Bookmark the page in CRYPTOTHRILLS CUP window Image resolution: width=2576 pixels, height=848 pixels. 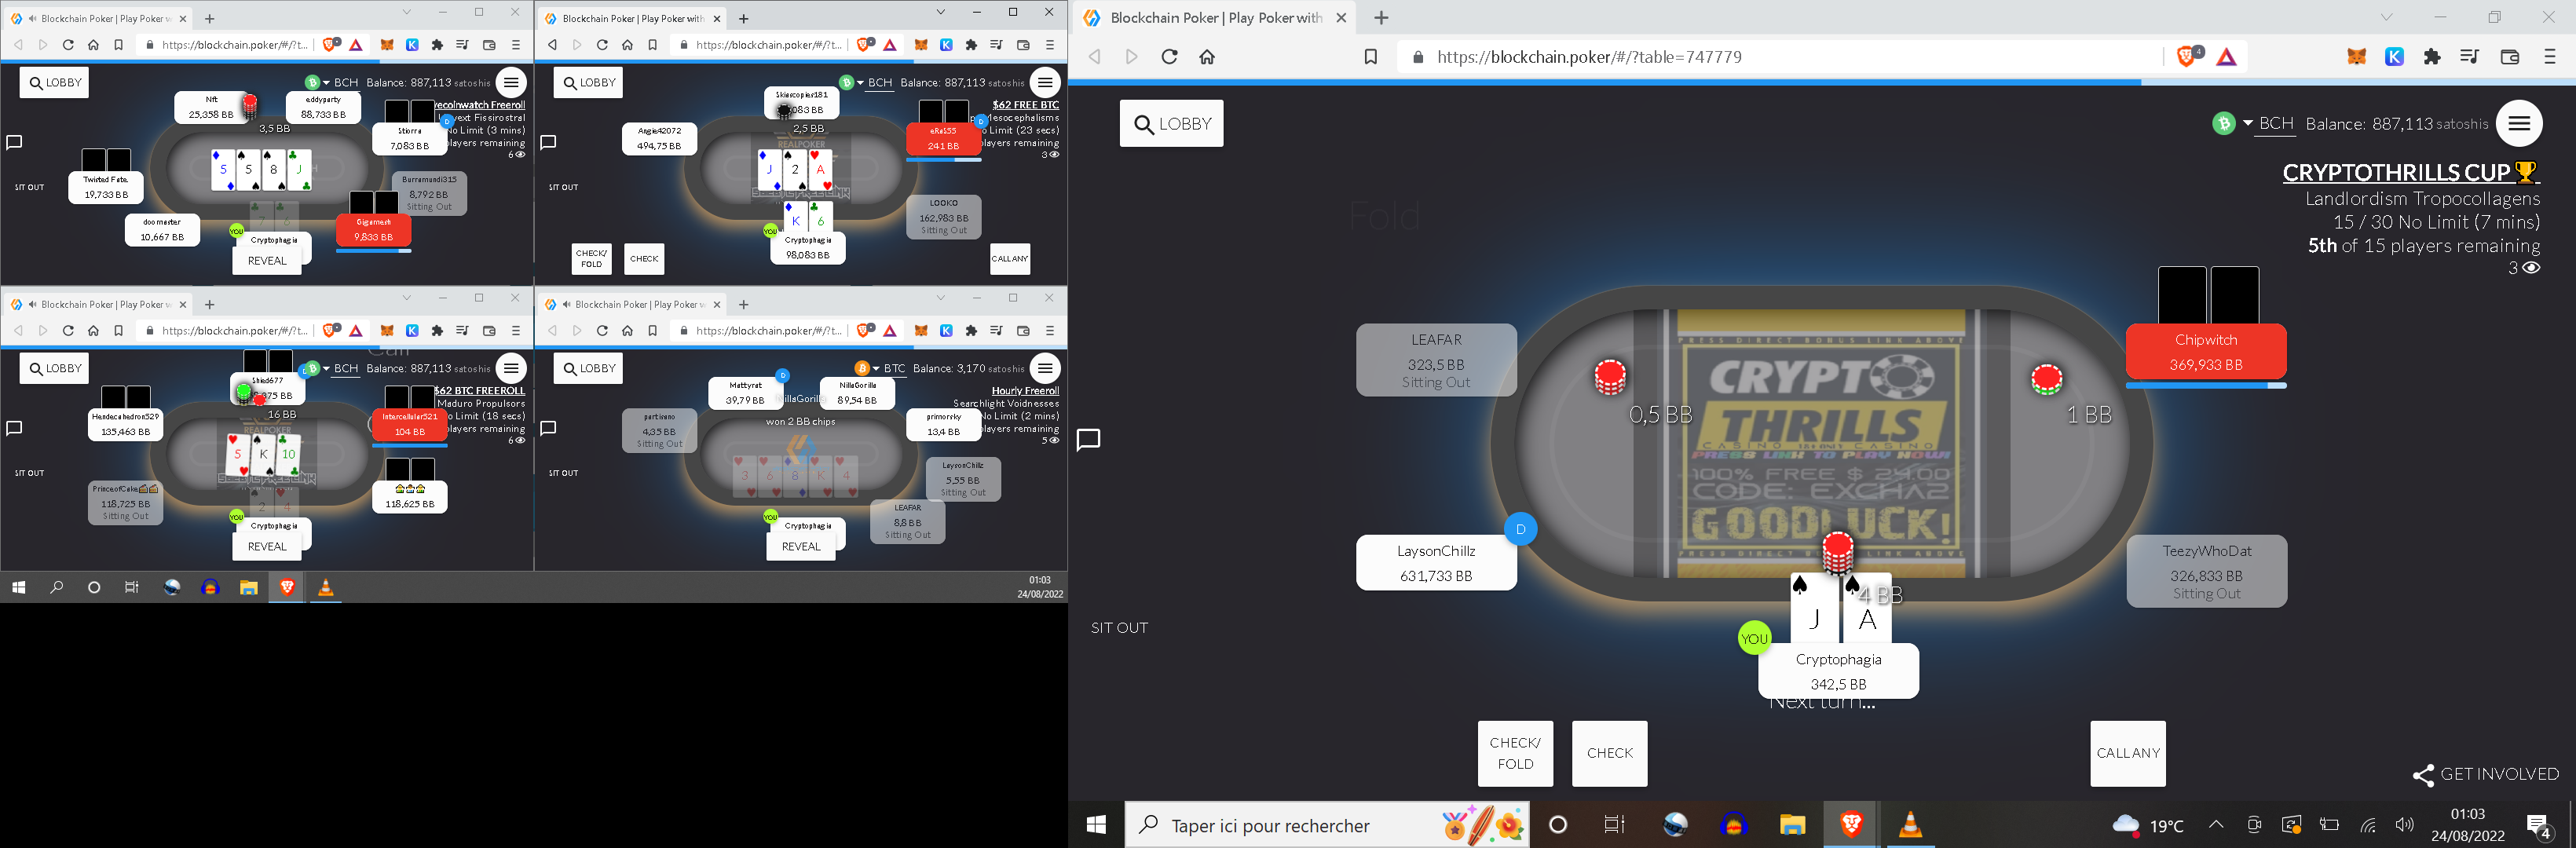1371,57
